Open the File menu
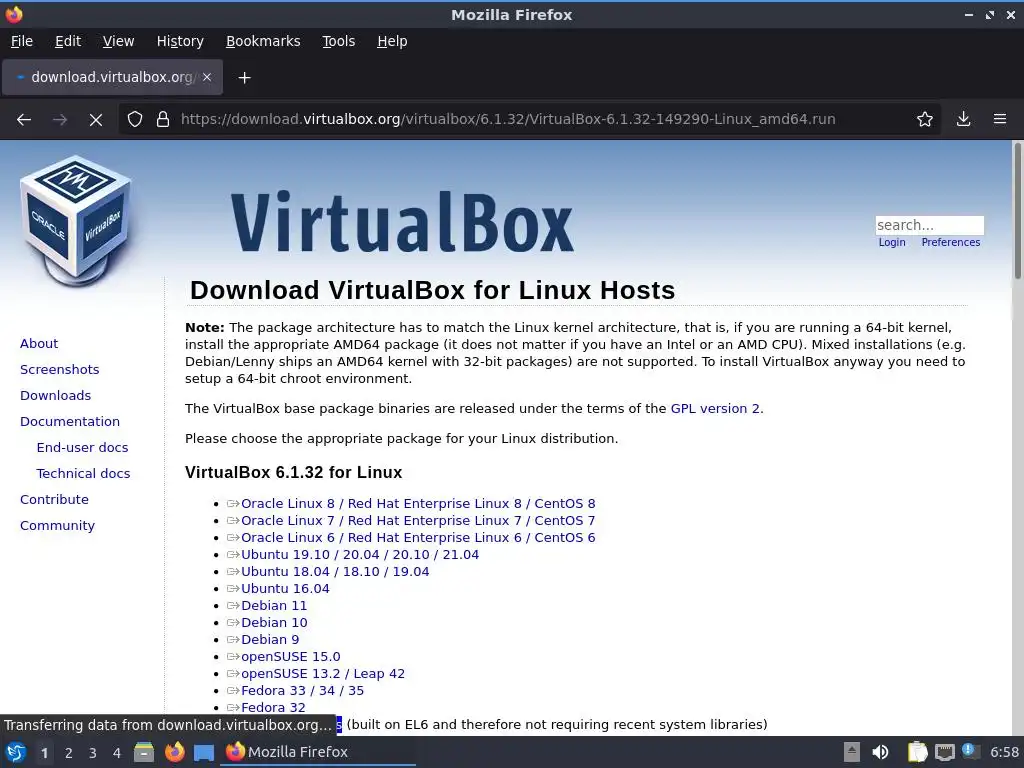Viewport: 1024px width, 768px height. point(22,41)
